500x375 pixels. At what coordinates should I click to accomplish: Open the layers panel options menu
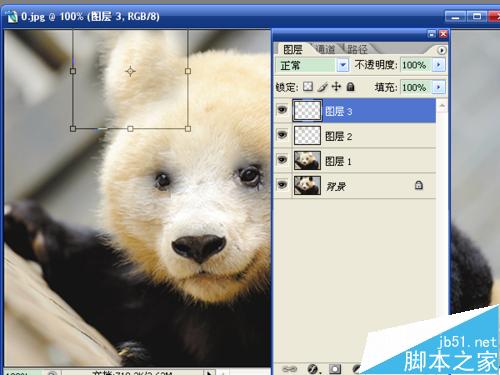pos(442,50)
